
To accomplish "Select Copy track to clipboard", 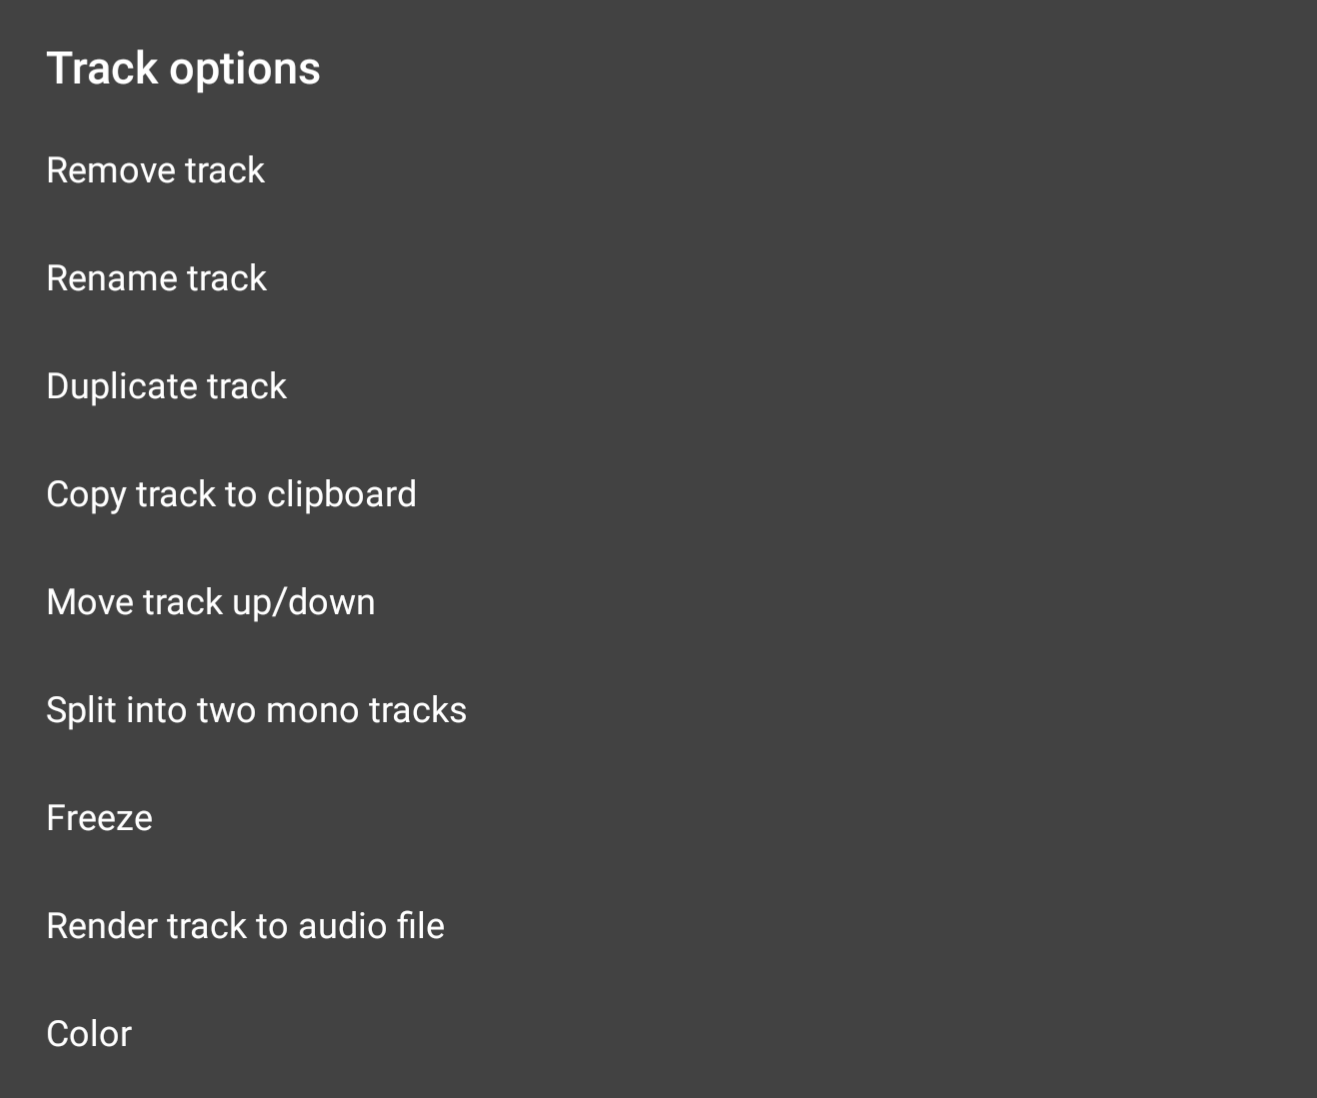I will [x=231, y=494].
